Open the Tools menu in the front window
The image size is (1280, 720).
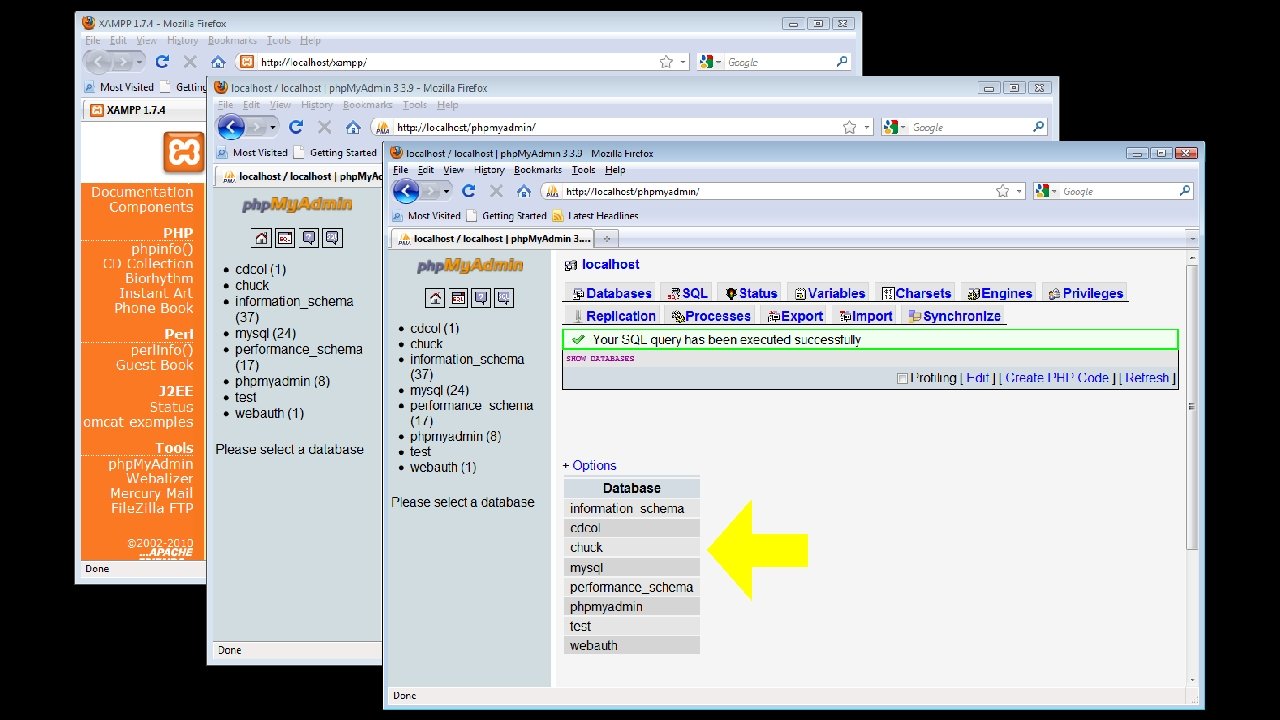tap(583, 170)
